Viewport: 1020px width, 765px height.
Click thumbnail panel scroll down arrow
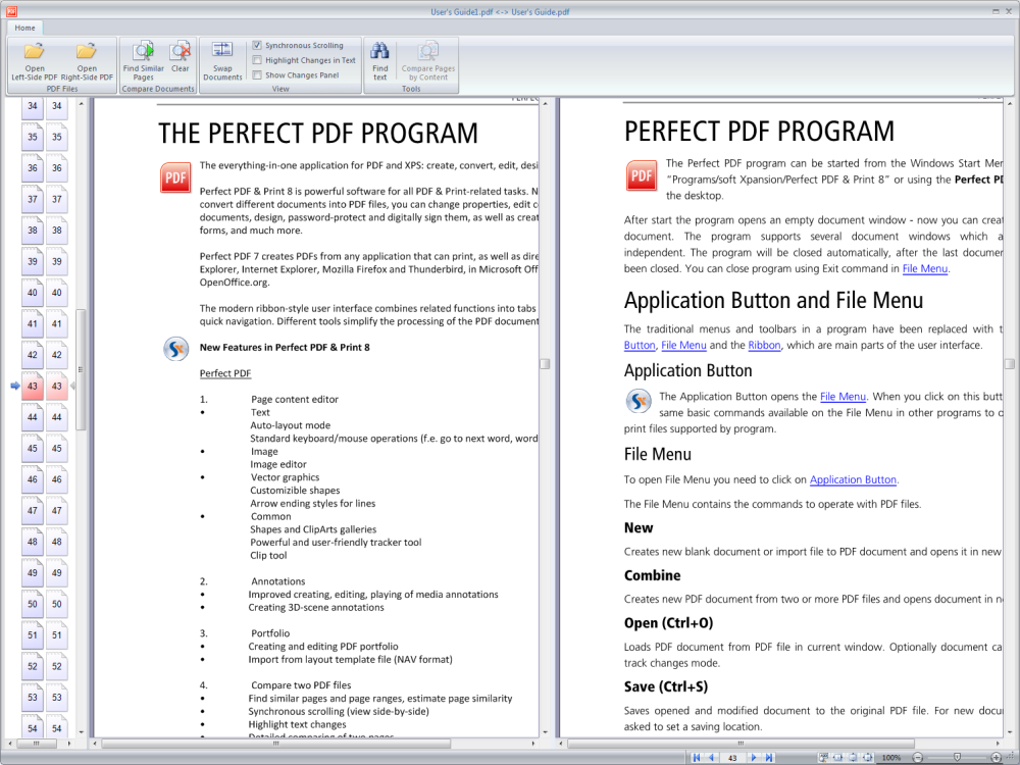(81, 732)
